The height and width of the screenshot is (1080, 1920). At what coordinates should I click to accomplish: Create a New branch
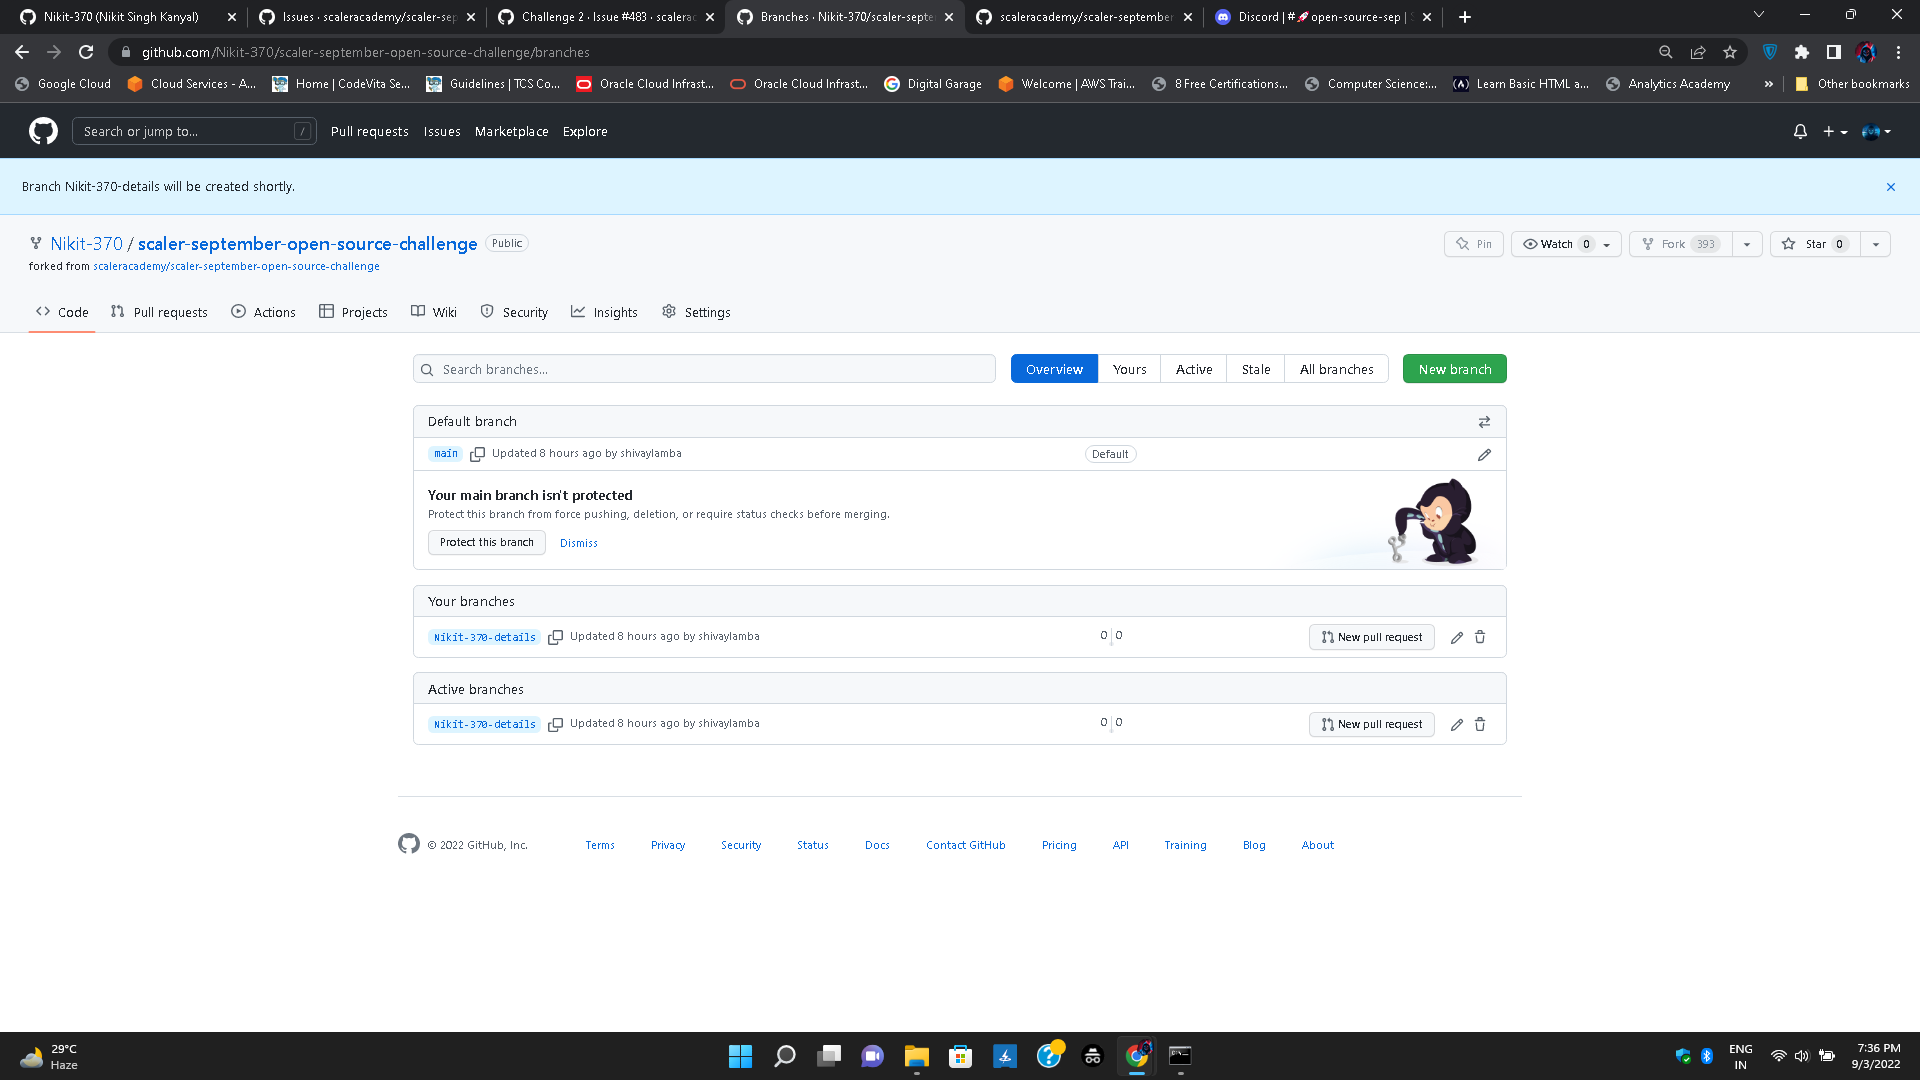(x=1454, y=368)
